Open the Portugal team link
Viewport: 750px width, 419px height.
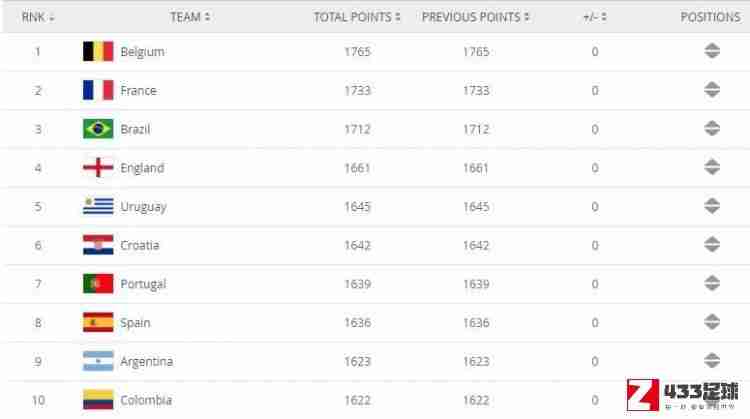pos(143,284)
